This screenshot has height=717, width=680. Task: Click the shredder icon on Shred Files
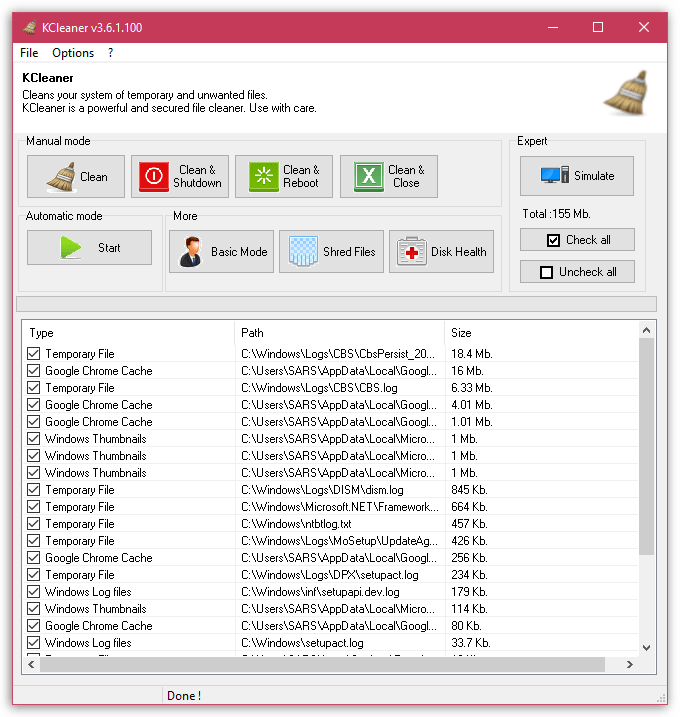(303, 251)
